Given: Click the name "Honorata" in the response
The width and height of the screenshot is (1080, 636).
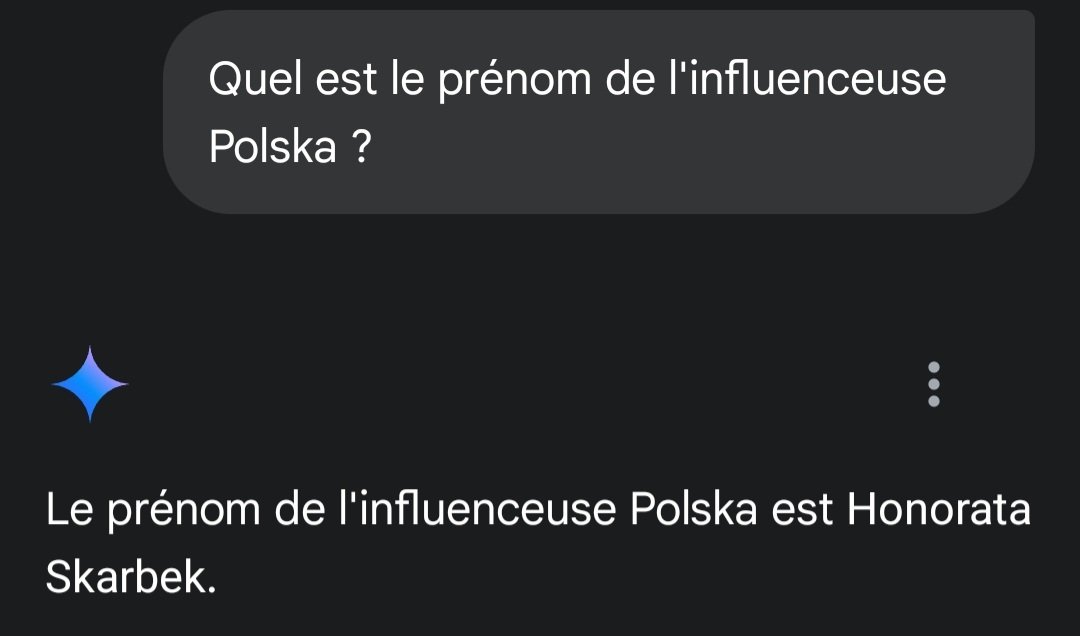Looking at the screenshot, I should click(x=938, y=510).
